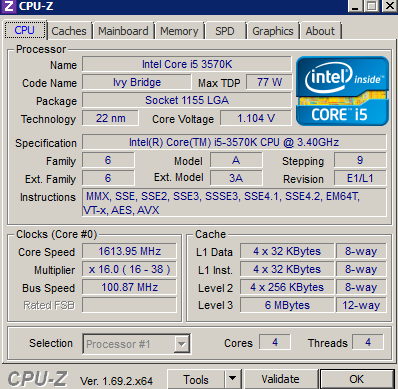The width and height of the screenshot is (398, 389).
Task: Expand the Tools dropdown arrow
Action: (233, 379)
